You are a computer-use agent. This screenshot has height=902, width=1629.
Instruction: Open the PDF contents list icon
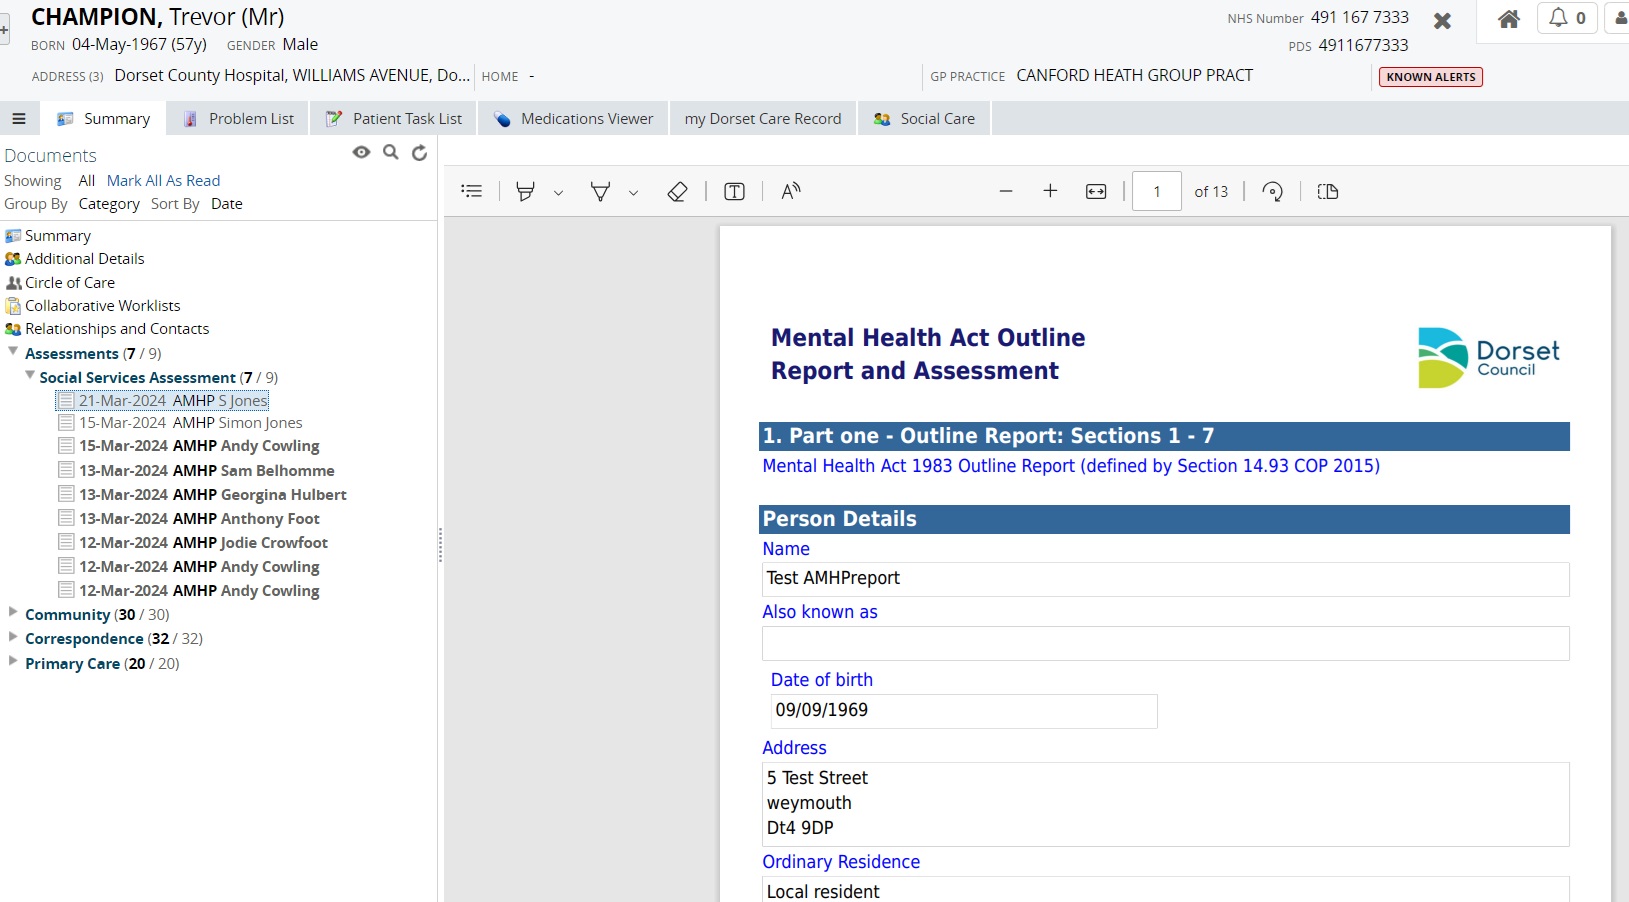[x=472, y=191]
